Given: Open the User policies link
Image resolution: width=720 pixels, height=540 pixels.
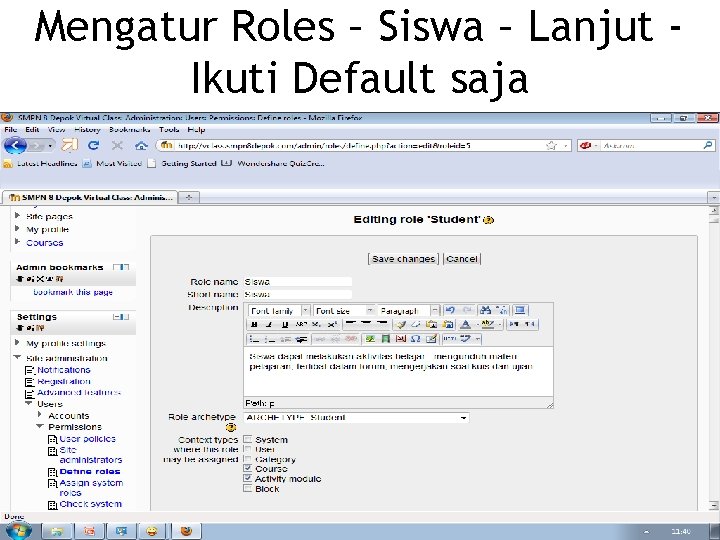Looking at the screenshot, I should [87, 439].
